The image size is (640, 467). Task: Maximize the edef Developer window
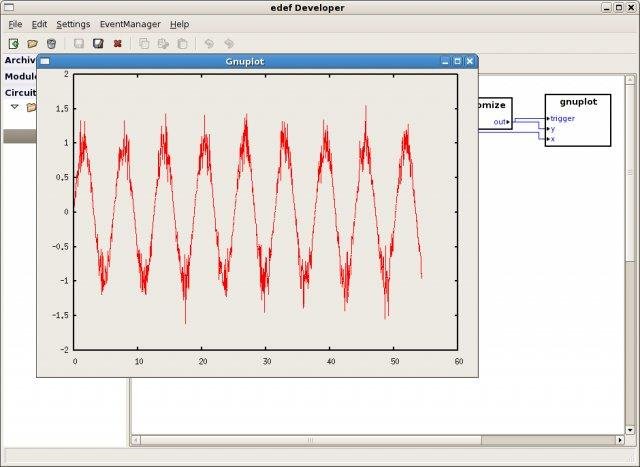coord(618,7)
